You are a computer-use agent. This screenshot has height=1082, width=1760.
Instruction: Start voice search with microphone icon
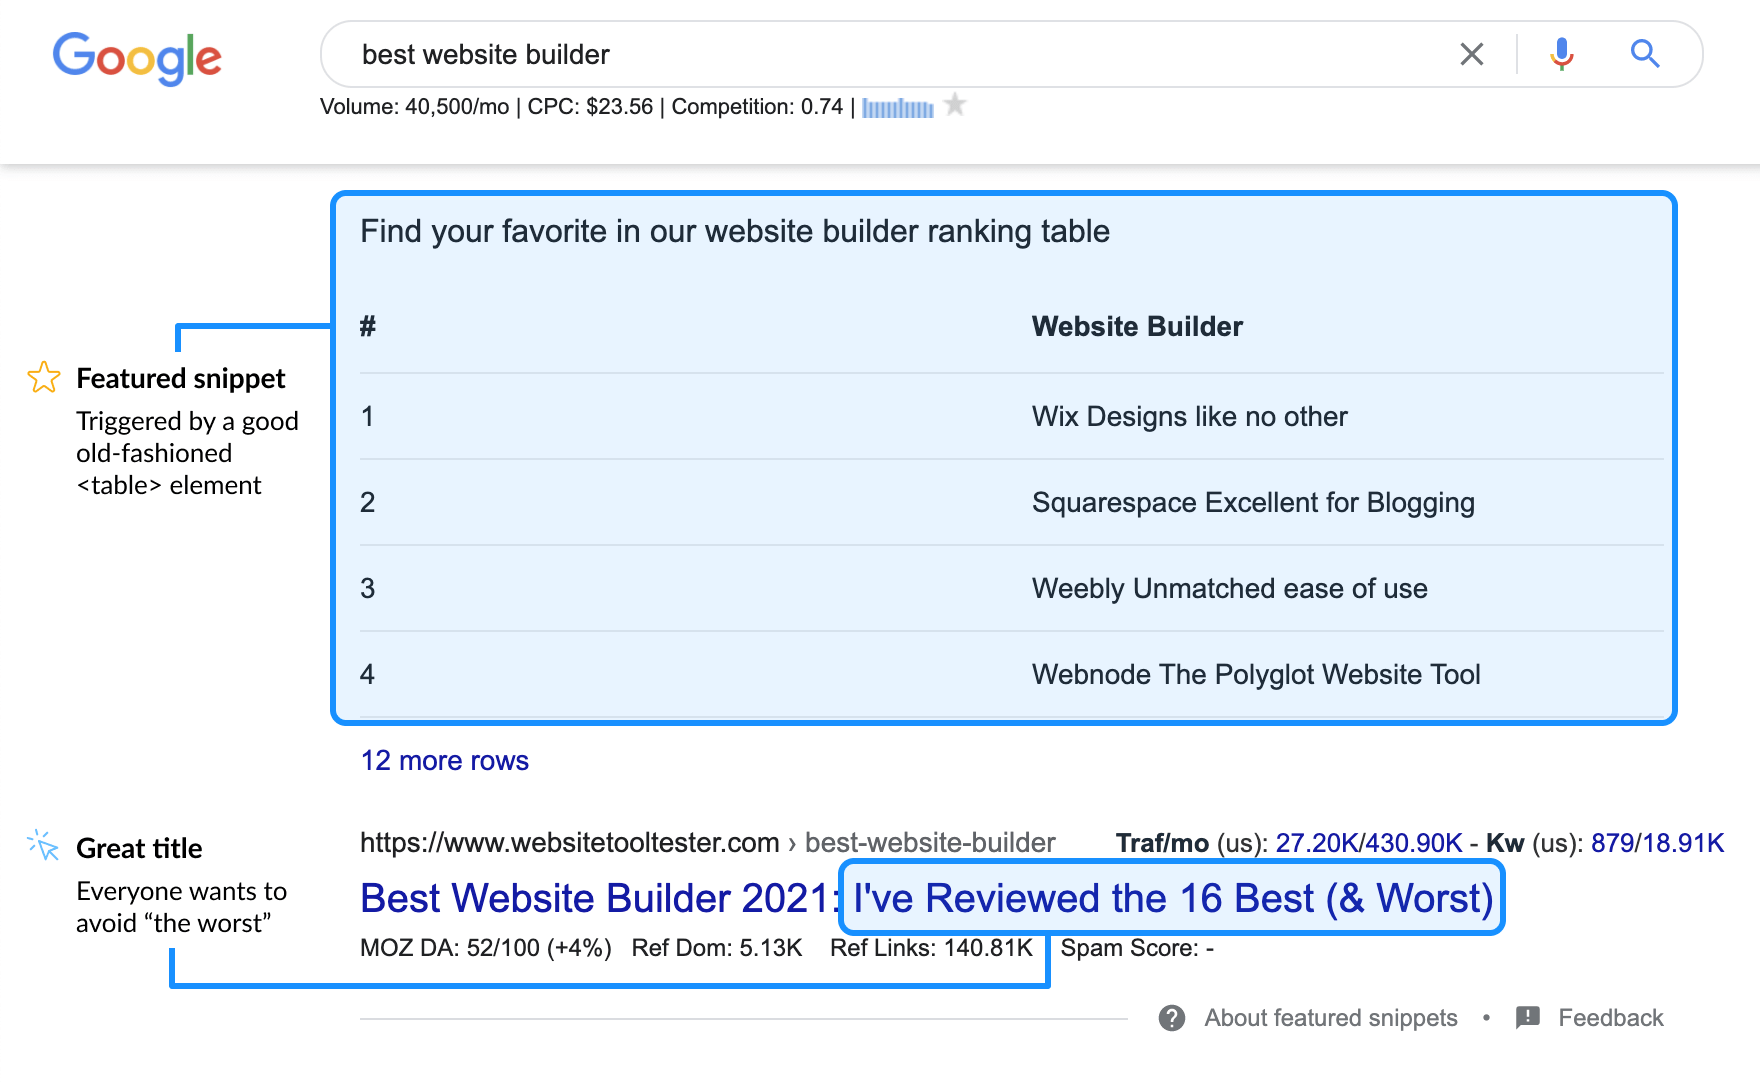point(1562,54)
